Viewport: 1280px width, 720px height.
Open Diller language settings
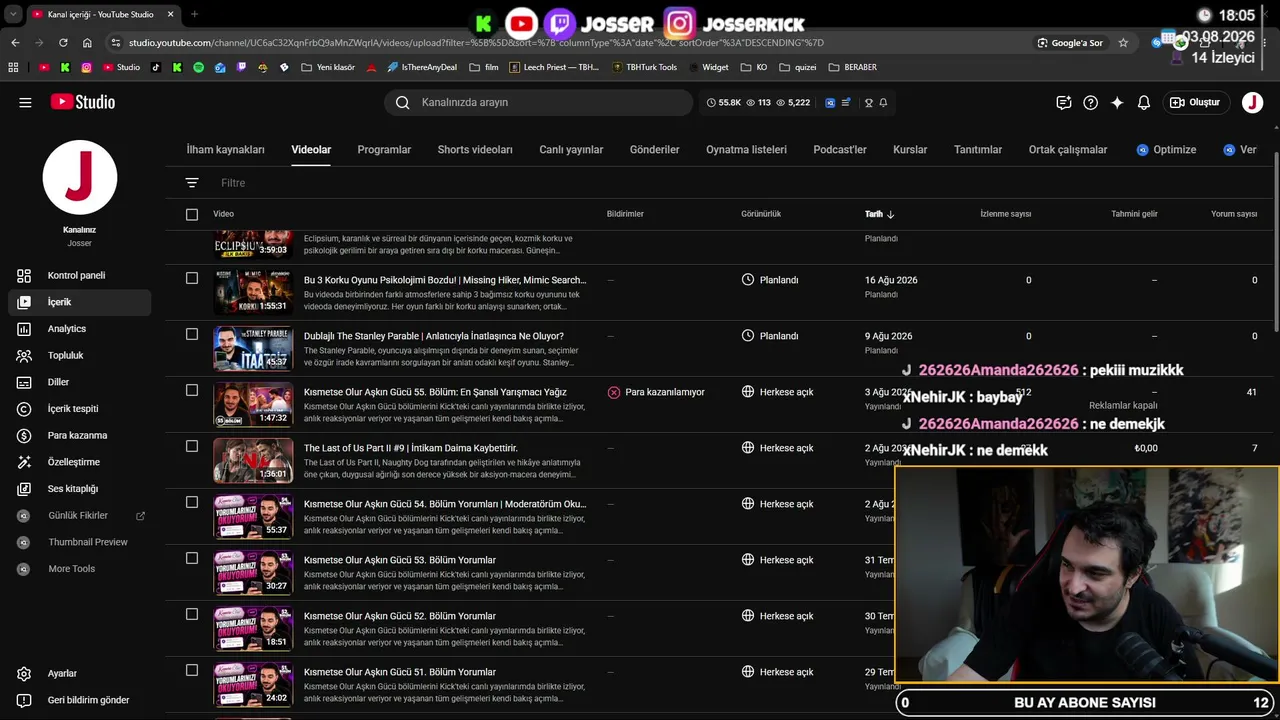click(x=58, y=382)
